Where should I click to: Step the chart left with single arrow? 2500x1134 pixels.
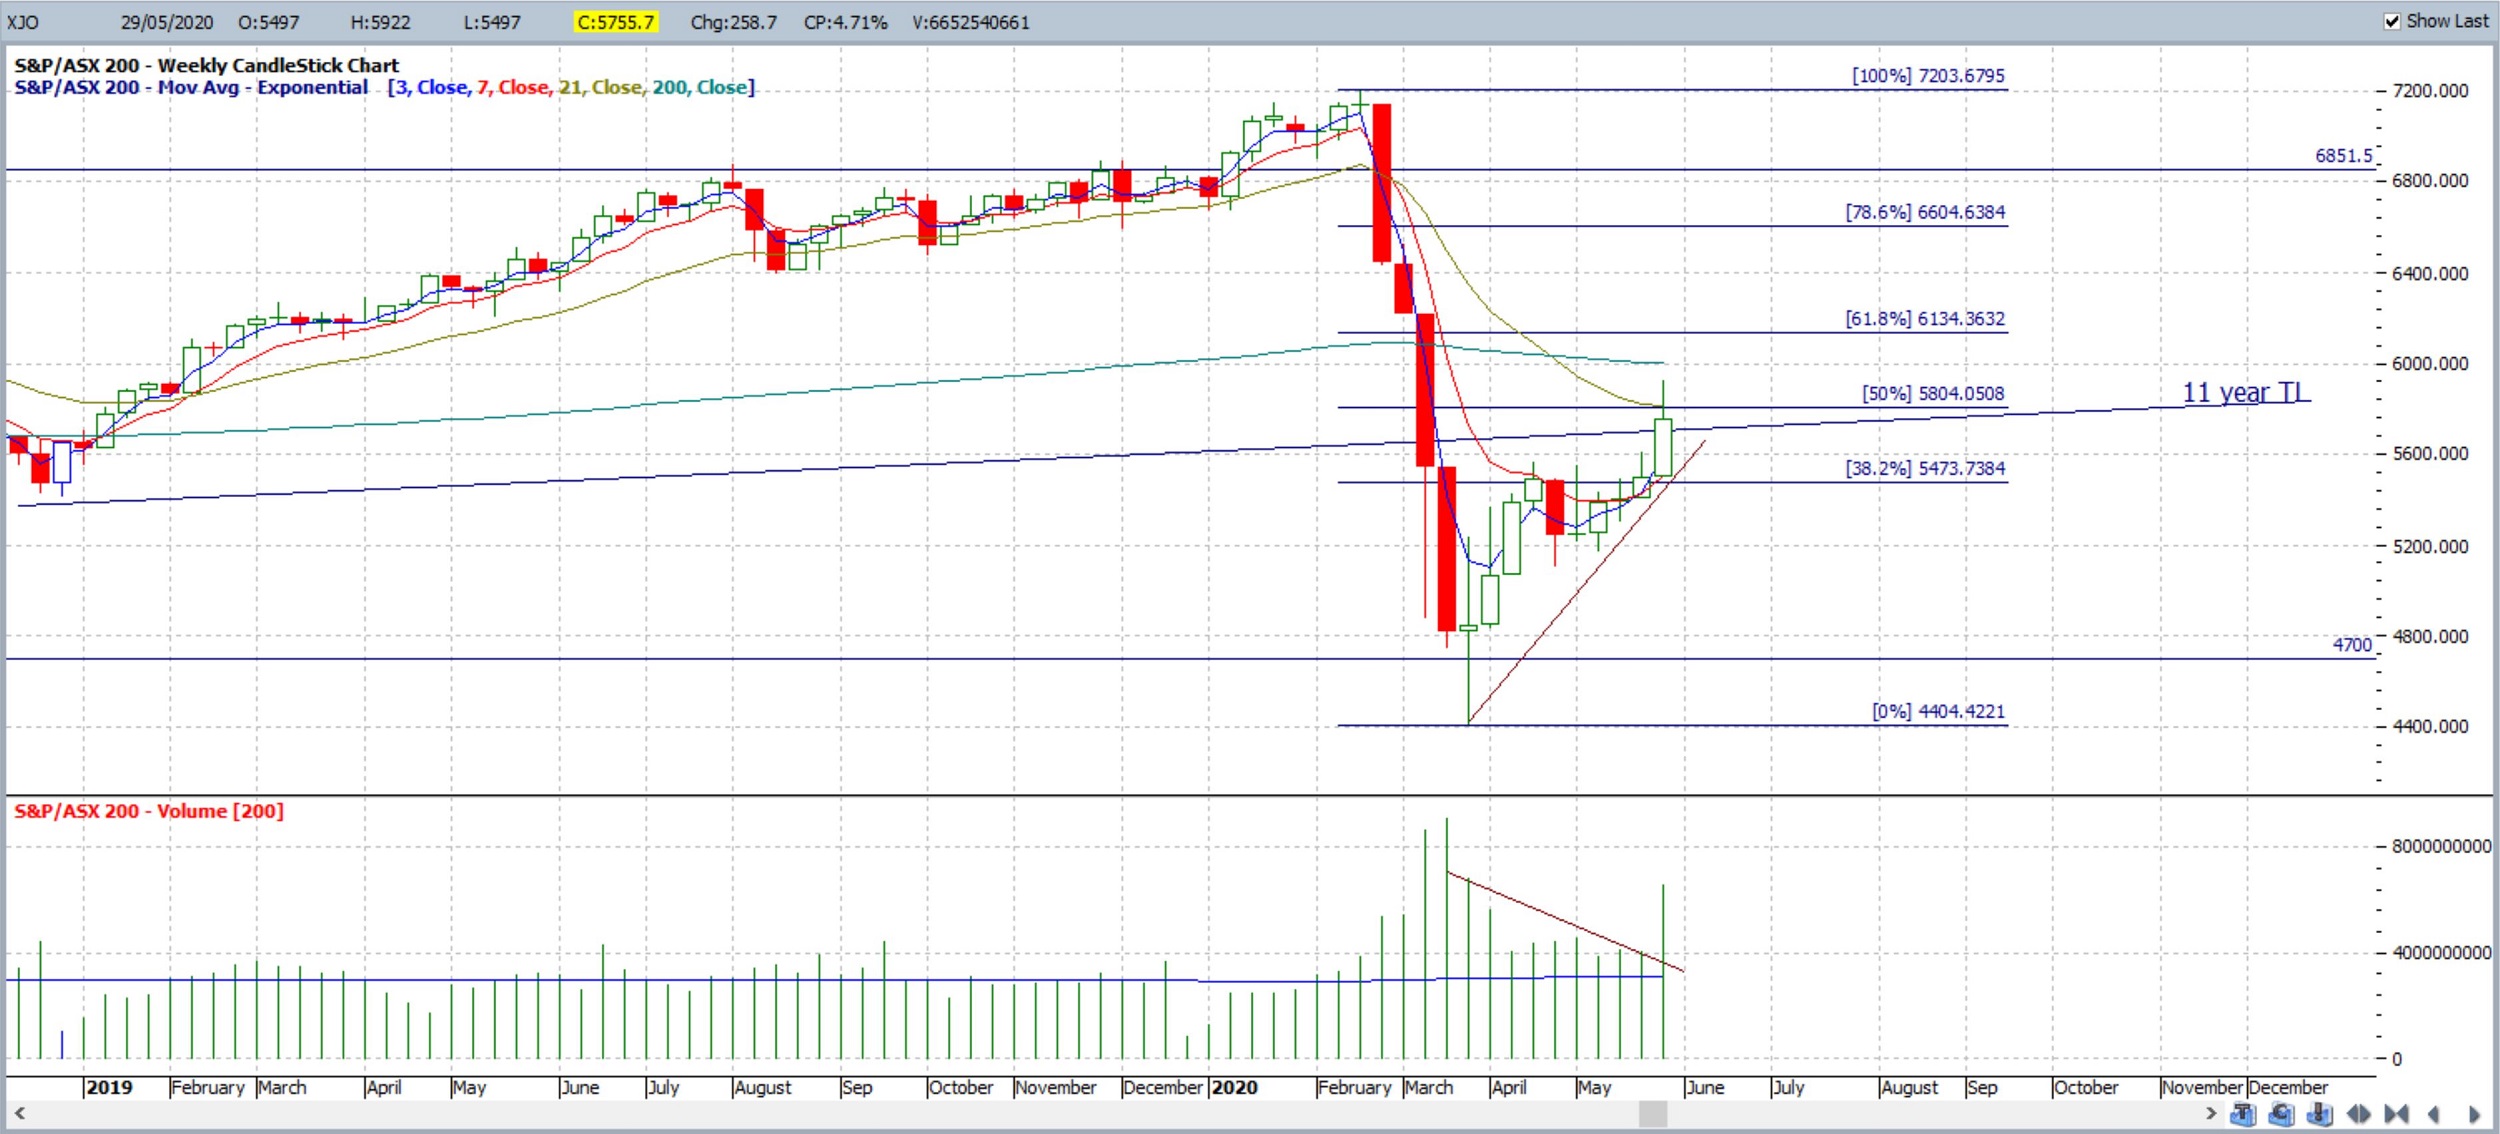point(2434,1114)
